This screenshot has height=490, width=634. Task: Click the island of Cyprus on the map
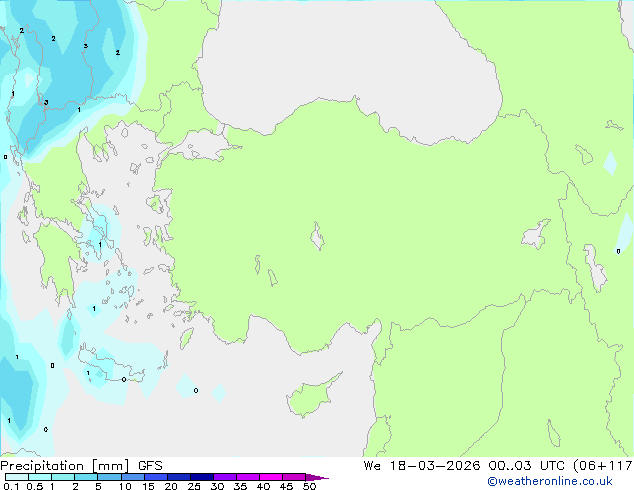[311, 396]
